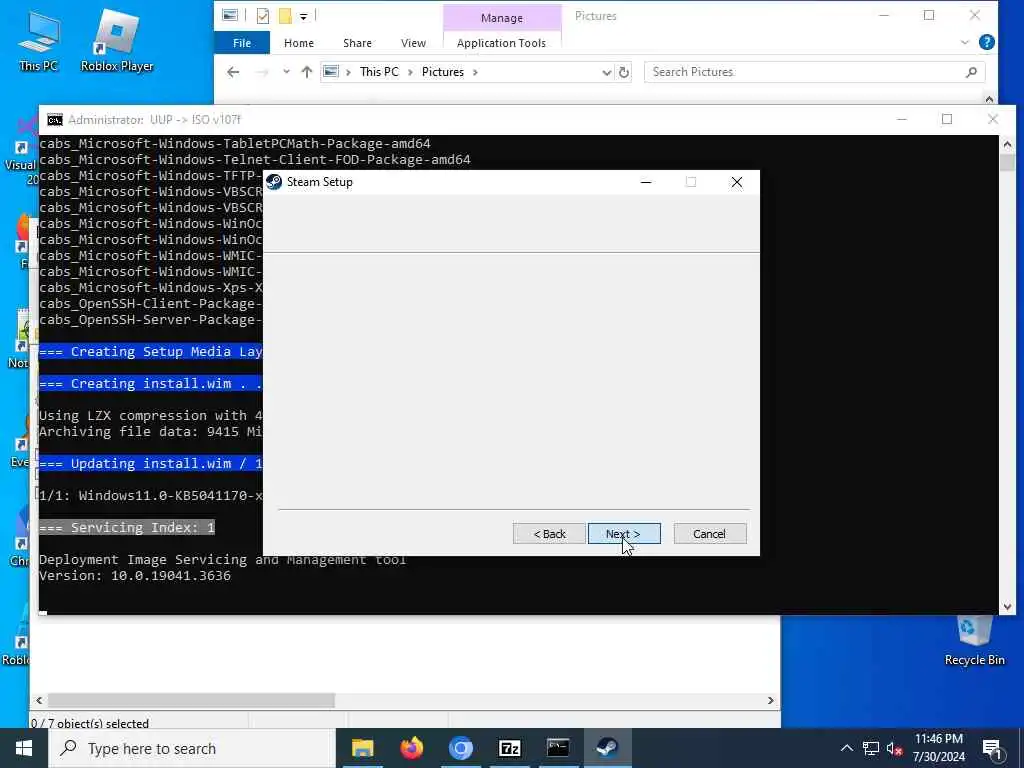Click the console scrollbar up arrow
The image size is (1024, 768).
click(1007, 144)
